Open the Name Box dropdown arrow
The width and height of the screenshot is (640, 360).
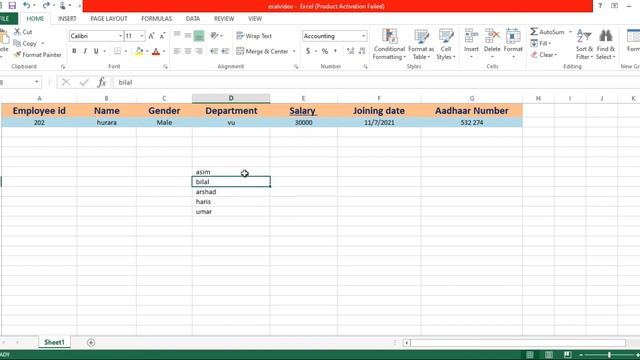point(37,82)
